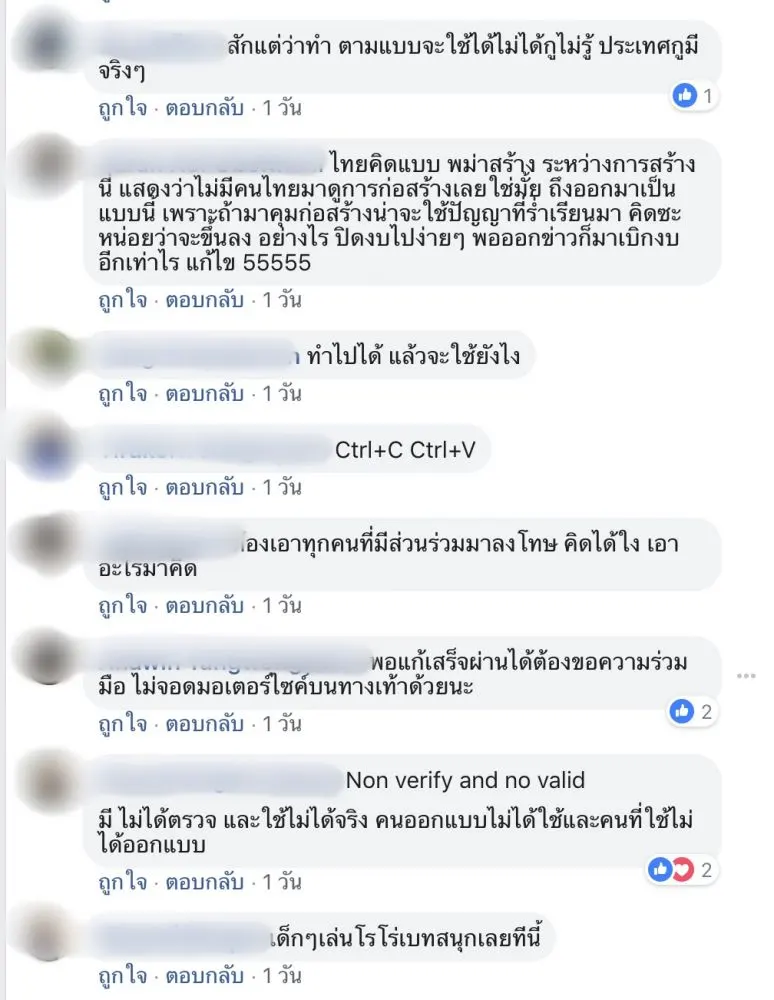This screenshot has width=774, height=1000.
Task: Reply to the last comment about kids
Action: pos(205,976)
